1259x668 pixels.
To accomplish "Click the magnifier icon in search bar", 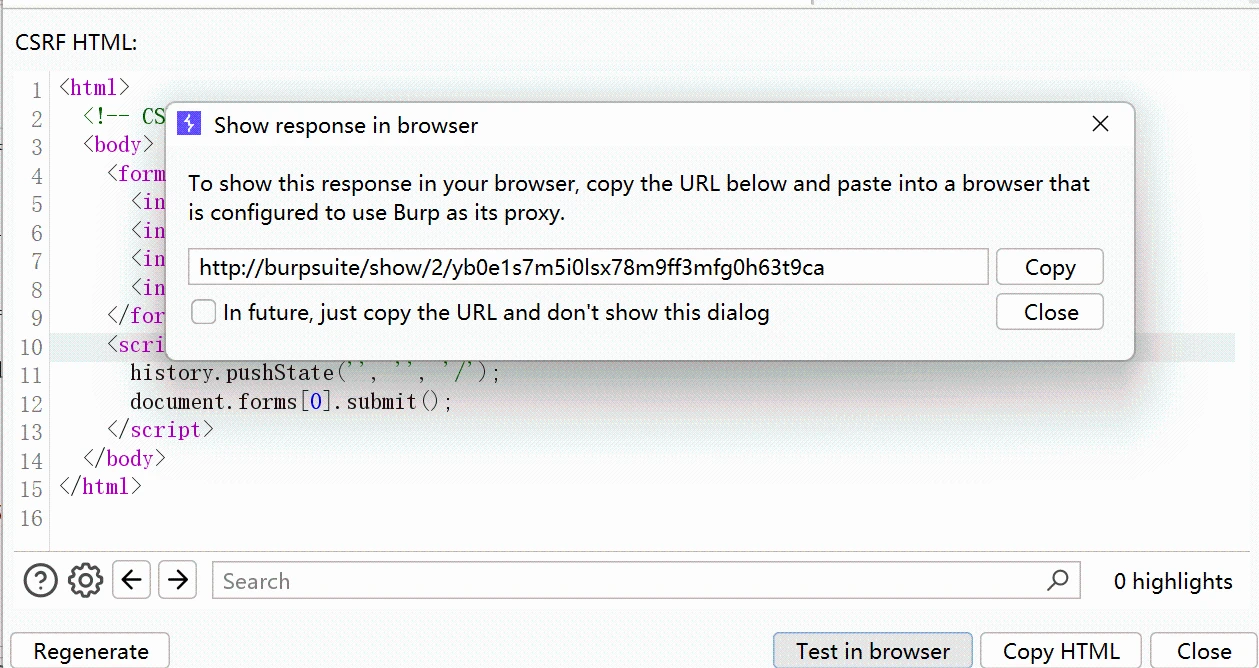I will click(1057, 580).
